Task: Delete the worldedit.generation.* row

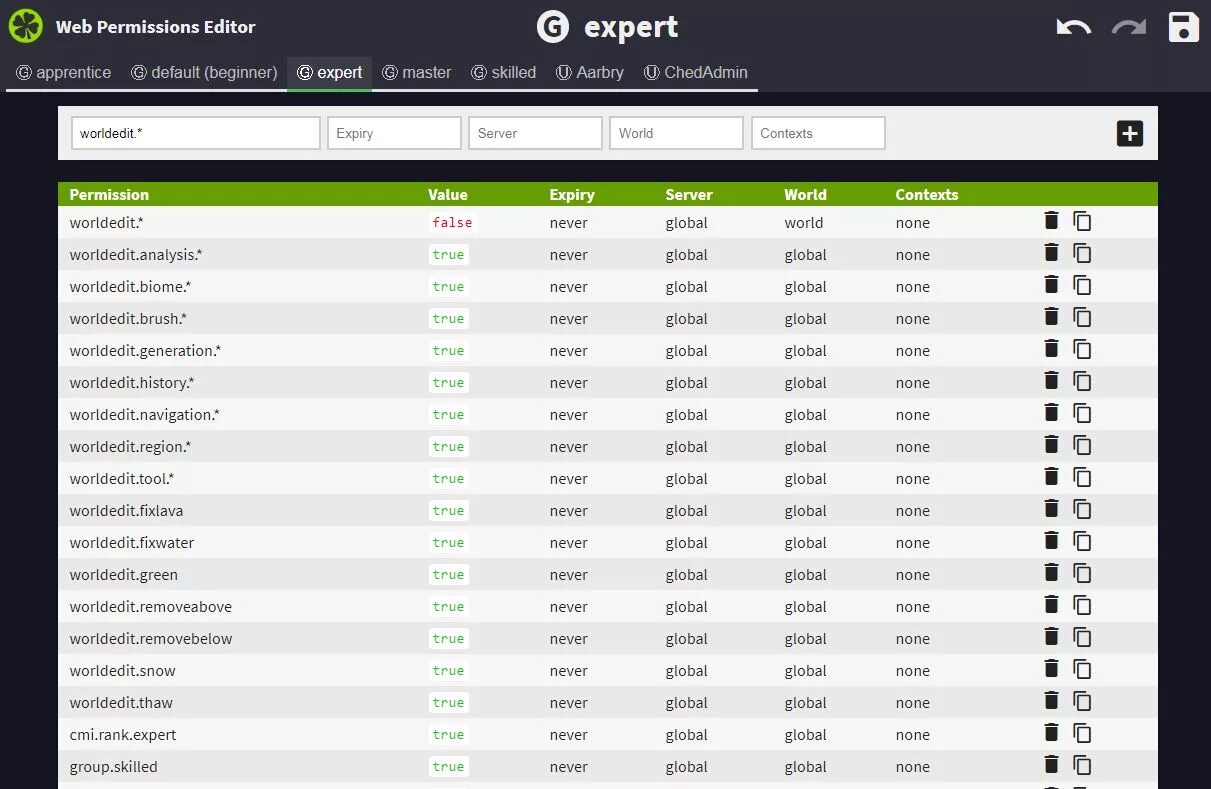Action: pyautogui.click(x=1051, y=349)
